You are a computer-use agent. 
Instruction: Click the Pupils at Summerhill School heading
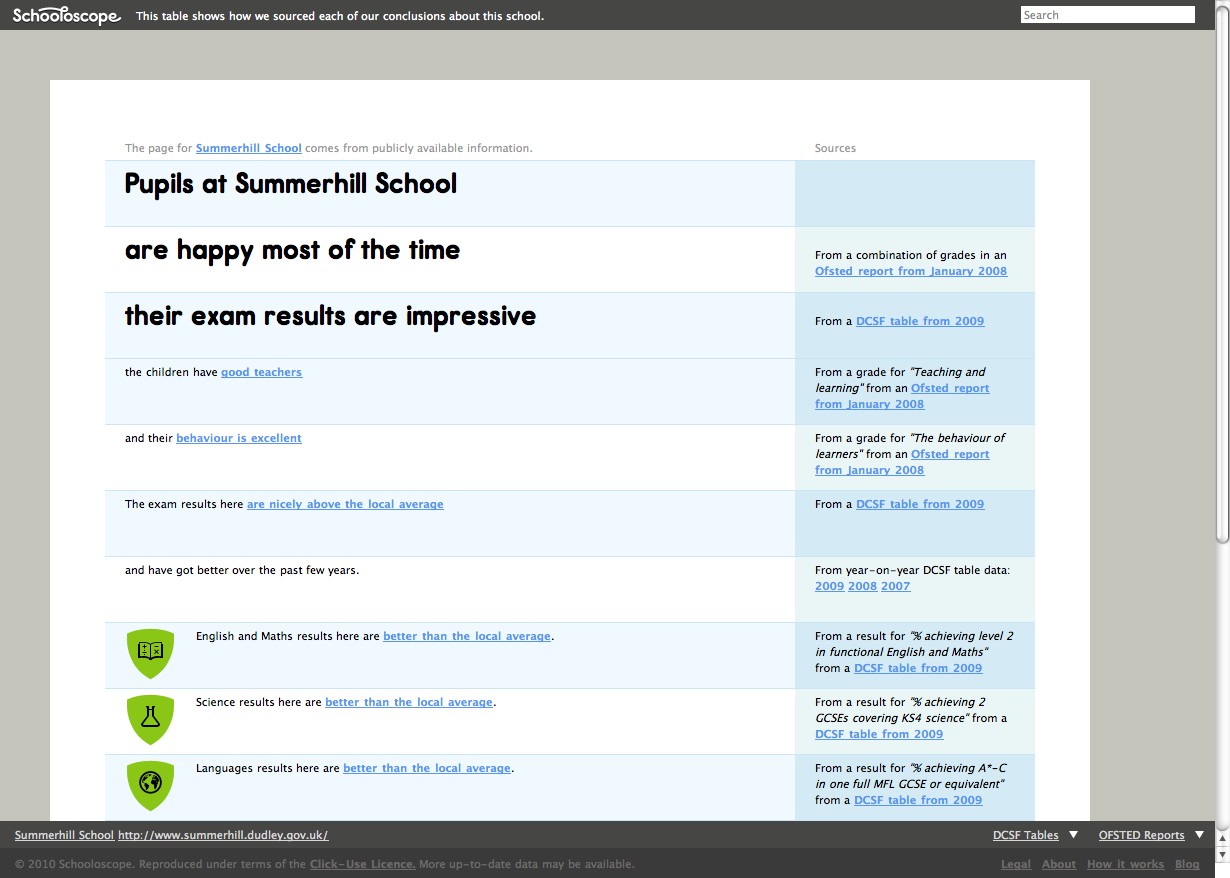pos(291,184)
